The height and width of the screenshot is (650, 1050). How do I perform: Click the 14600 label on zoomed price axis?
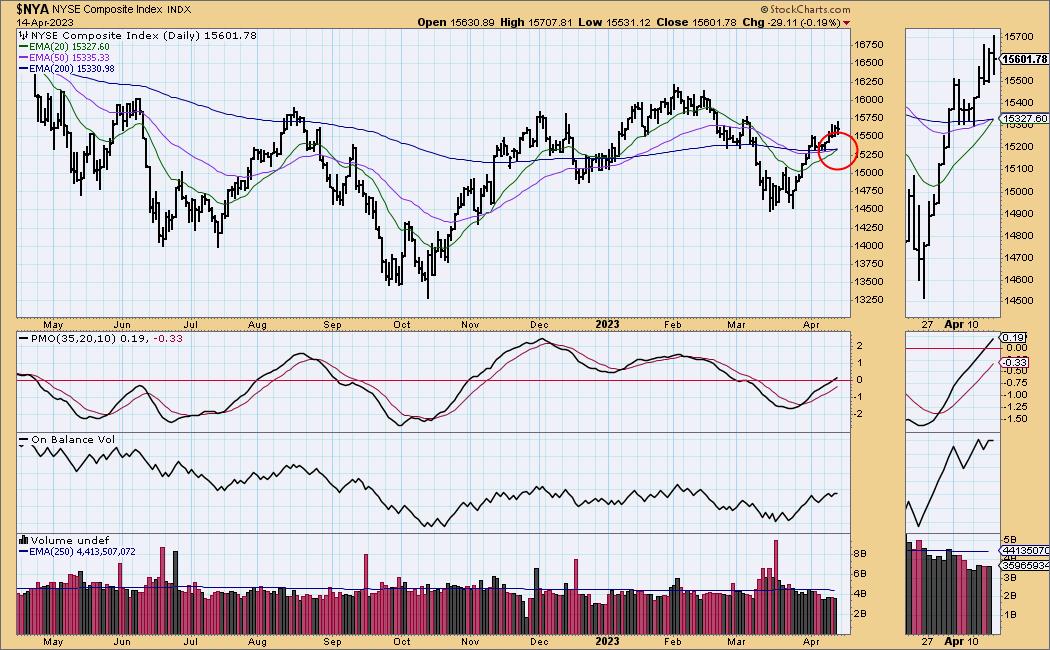click(1017, 279)
